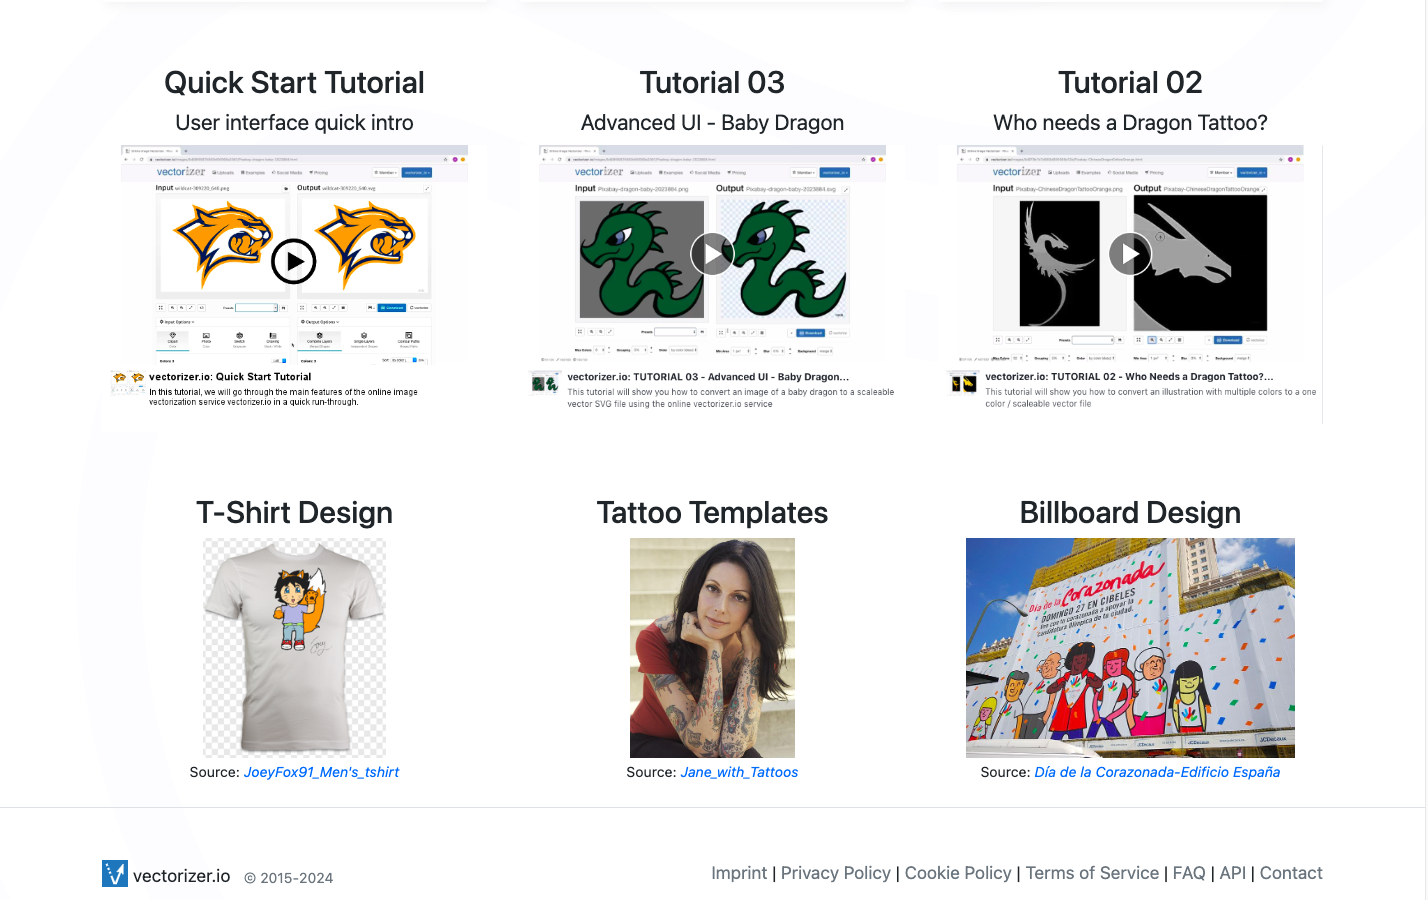Click video title 'TUTORIAL 02 - Who Needs a Dragon Tattoo?'
Screen dimensions: 1428x900
click(x=1129, y=377)
